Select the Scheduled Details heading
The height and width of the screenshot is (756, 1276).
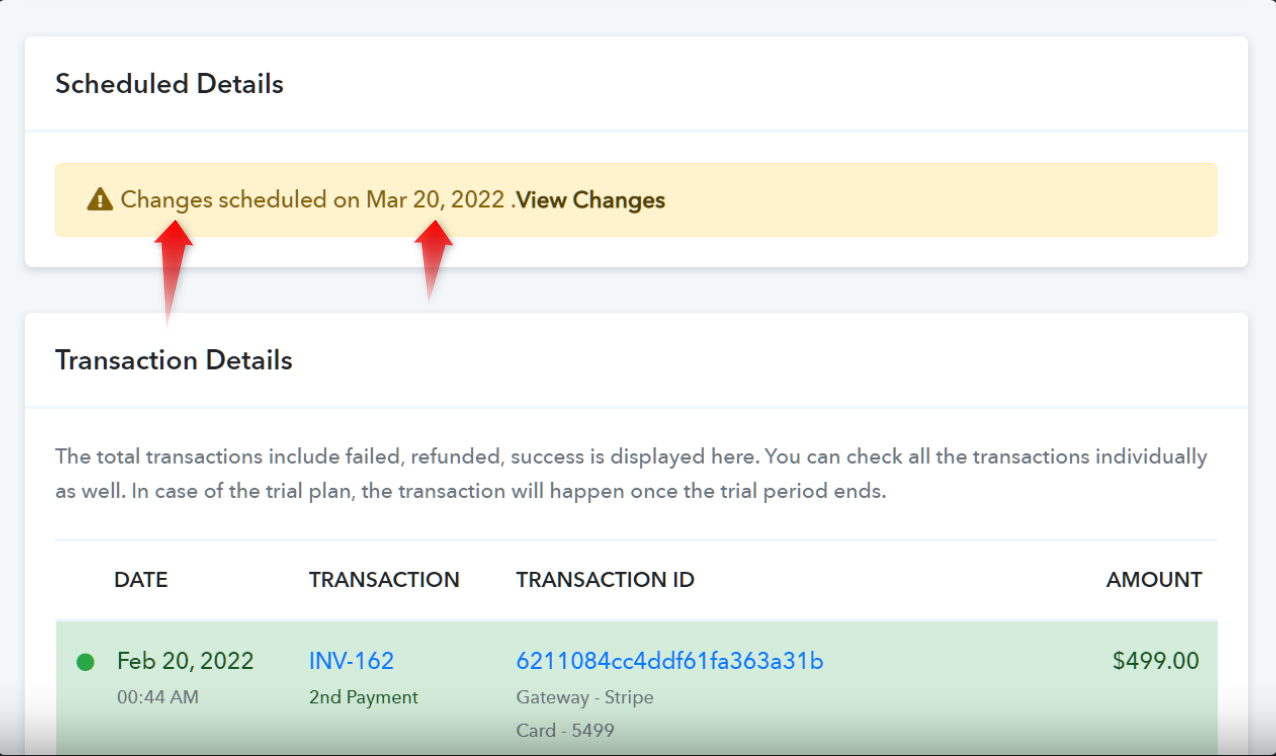(169, 84)
